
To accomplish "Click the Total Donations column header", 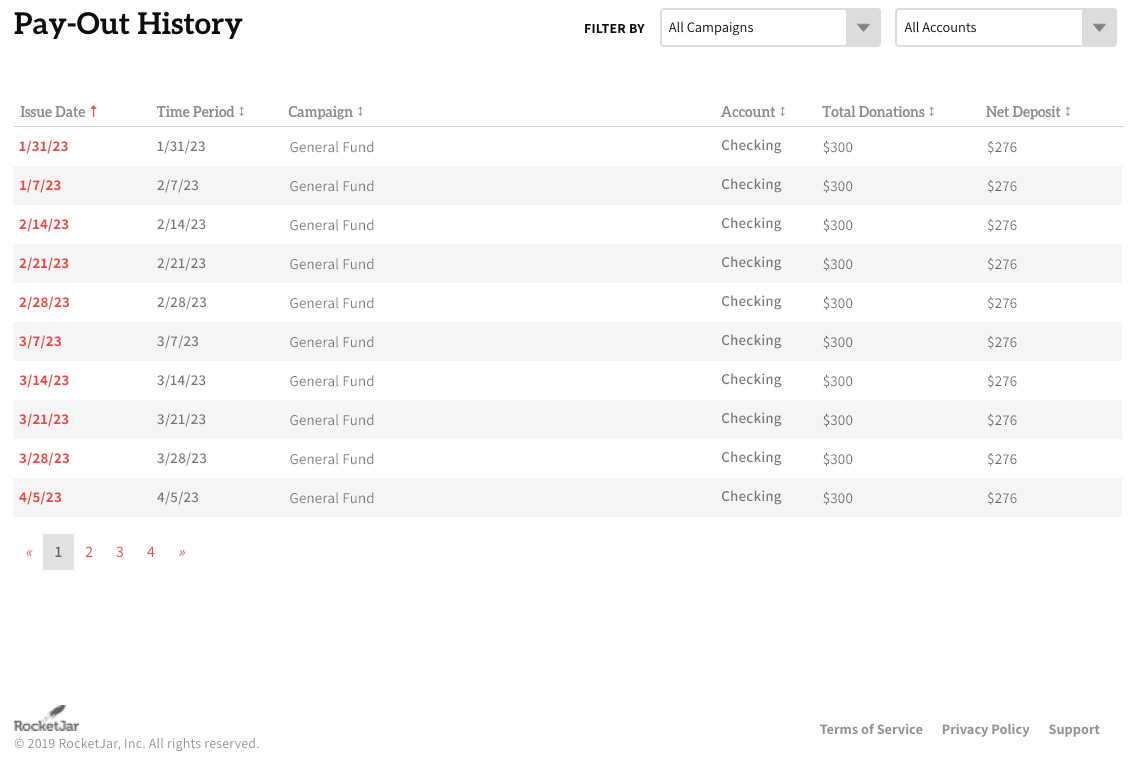I will click(873, 111).
